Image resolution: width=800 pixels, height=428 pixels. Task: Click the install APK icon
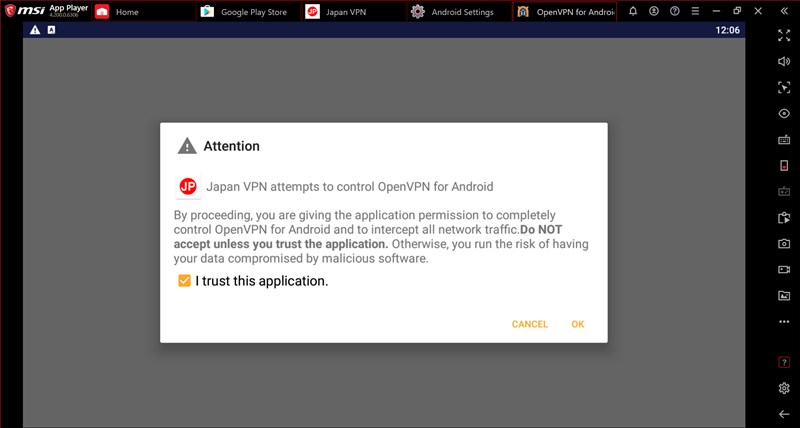(x=784, y=218)
